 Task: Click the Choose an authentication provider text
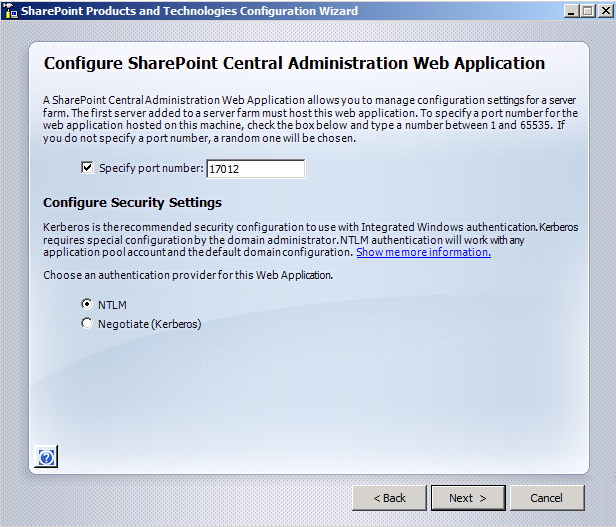coord(188,275)
